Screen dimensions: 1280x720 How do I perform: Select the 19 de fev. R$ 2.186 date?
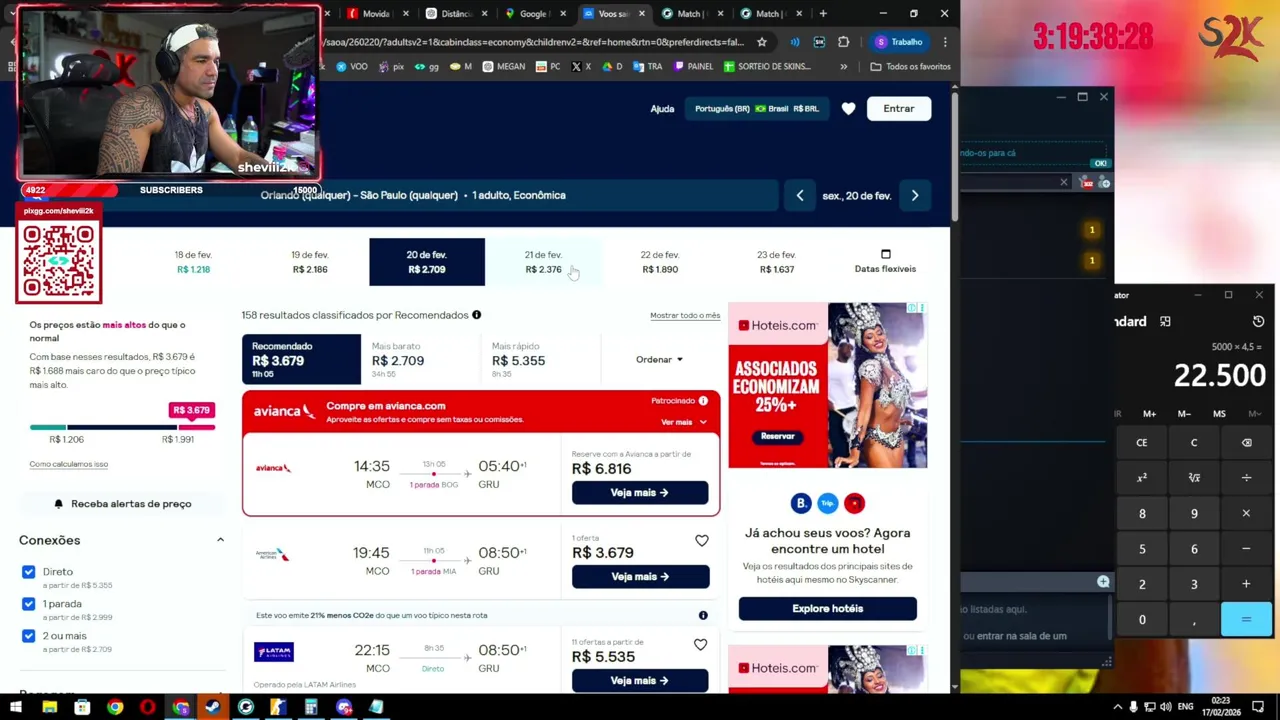310,262
